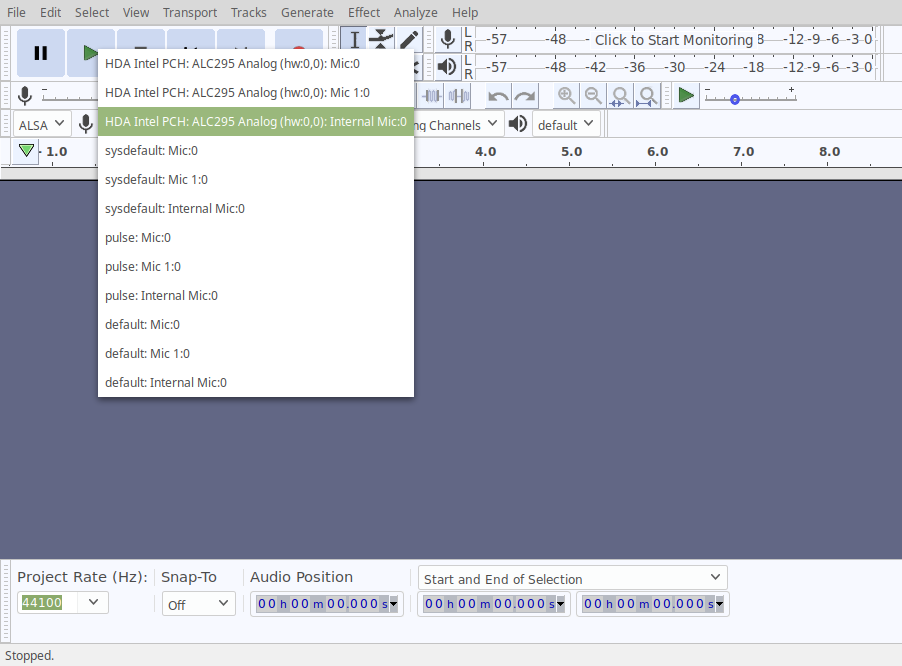Viewport: 902px width, 666px height.
Task: Choose 'pulse: Internal Mic:0' device
Action: pyautogui.click(x=256, y=296)
